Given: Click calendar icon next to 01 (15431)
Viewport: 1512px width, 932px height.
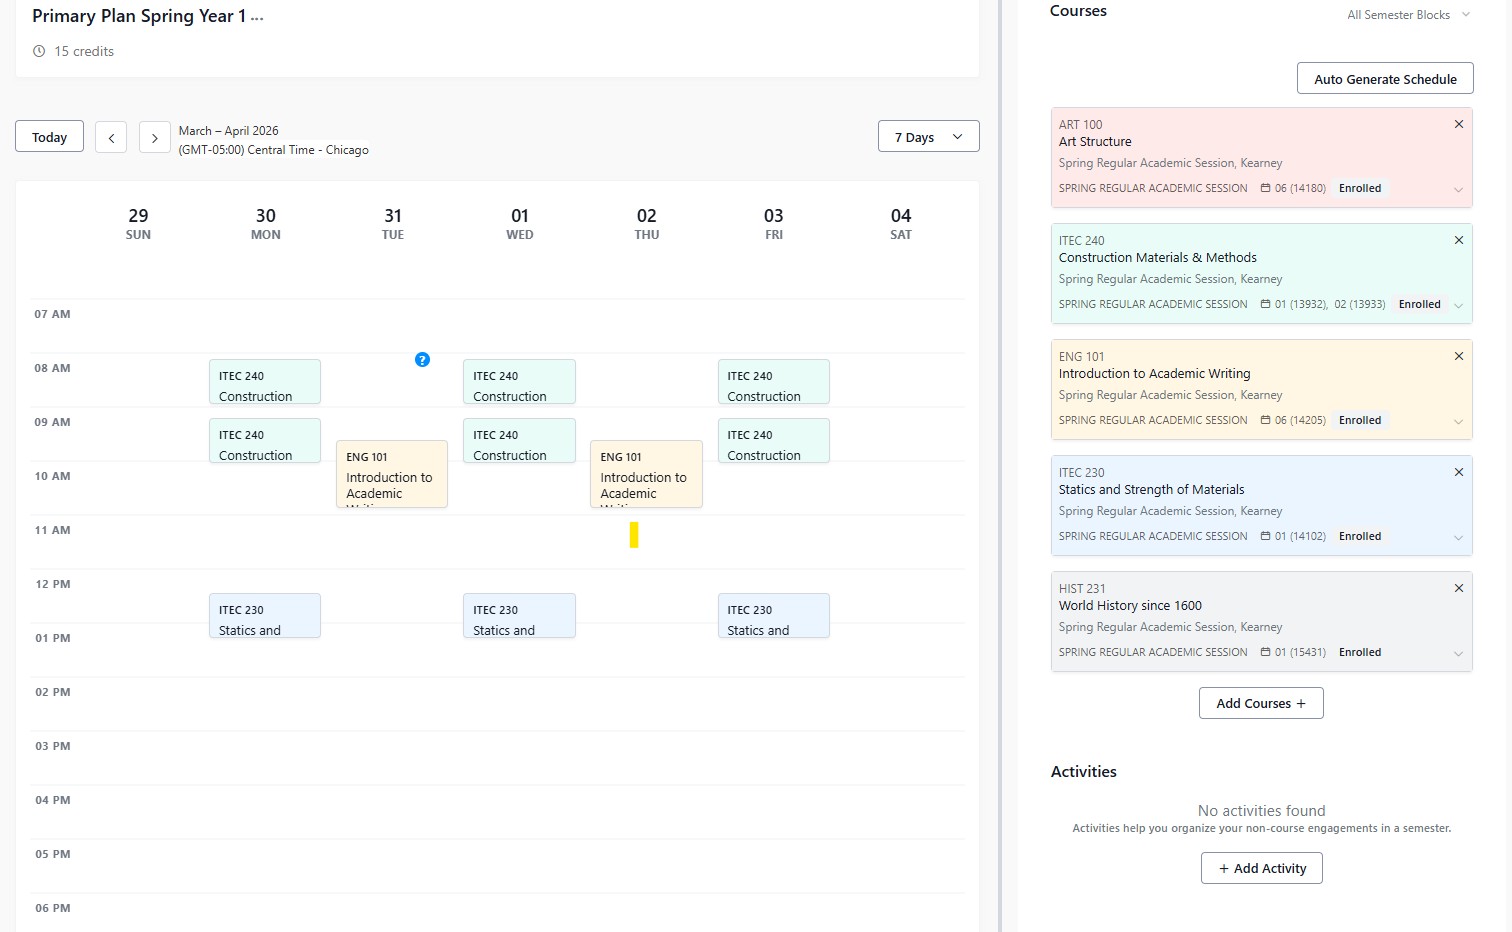Looking at the screenshot, I should [1265, 652].
